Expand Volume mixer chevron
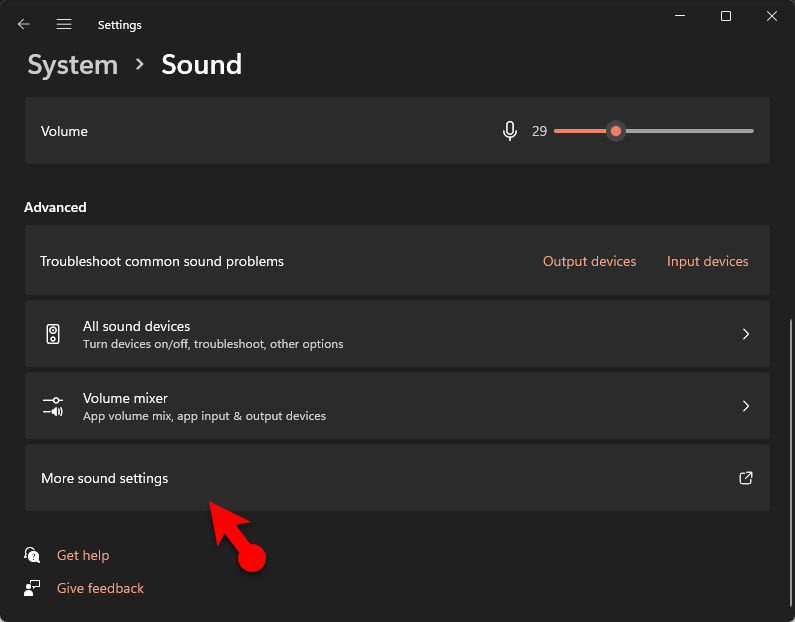 point(746,406)
